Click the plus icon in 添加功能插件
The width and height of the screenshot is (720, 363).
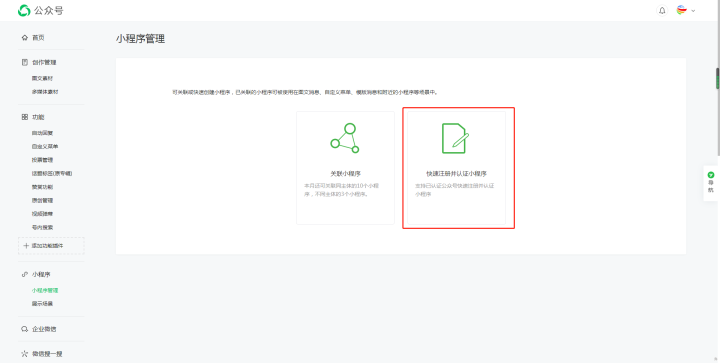pyautogui.click(x=26, y=246)
